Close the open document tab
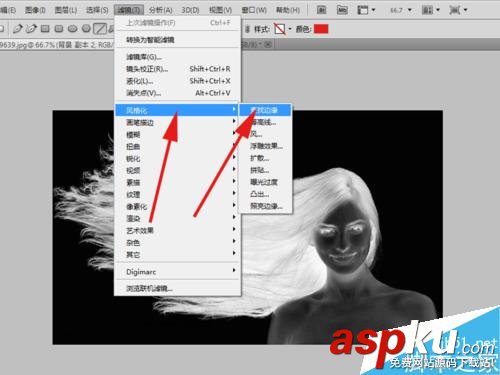The height and width of the screenshot is (375, 500). pyautogui.click(x=268, y=44)
